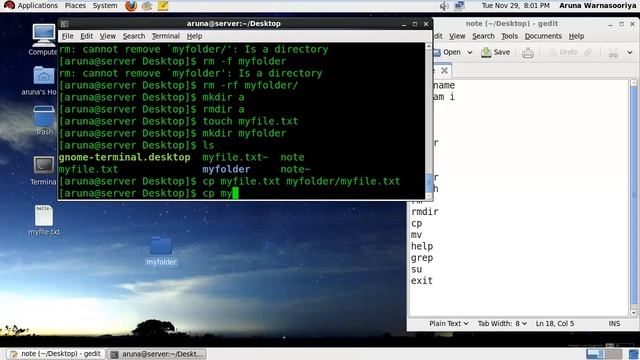Viewport: 640px width, 360px height.
Task: Click the gedit Open button
Action: [x=448, y=52]
